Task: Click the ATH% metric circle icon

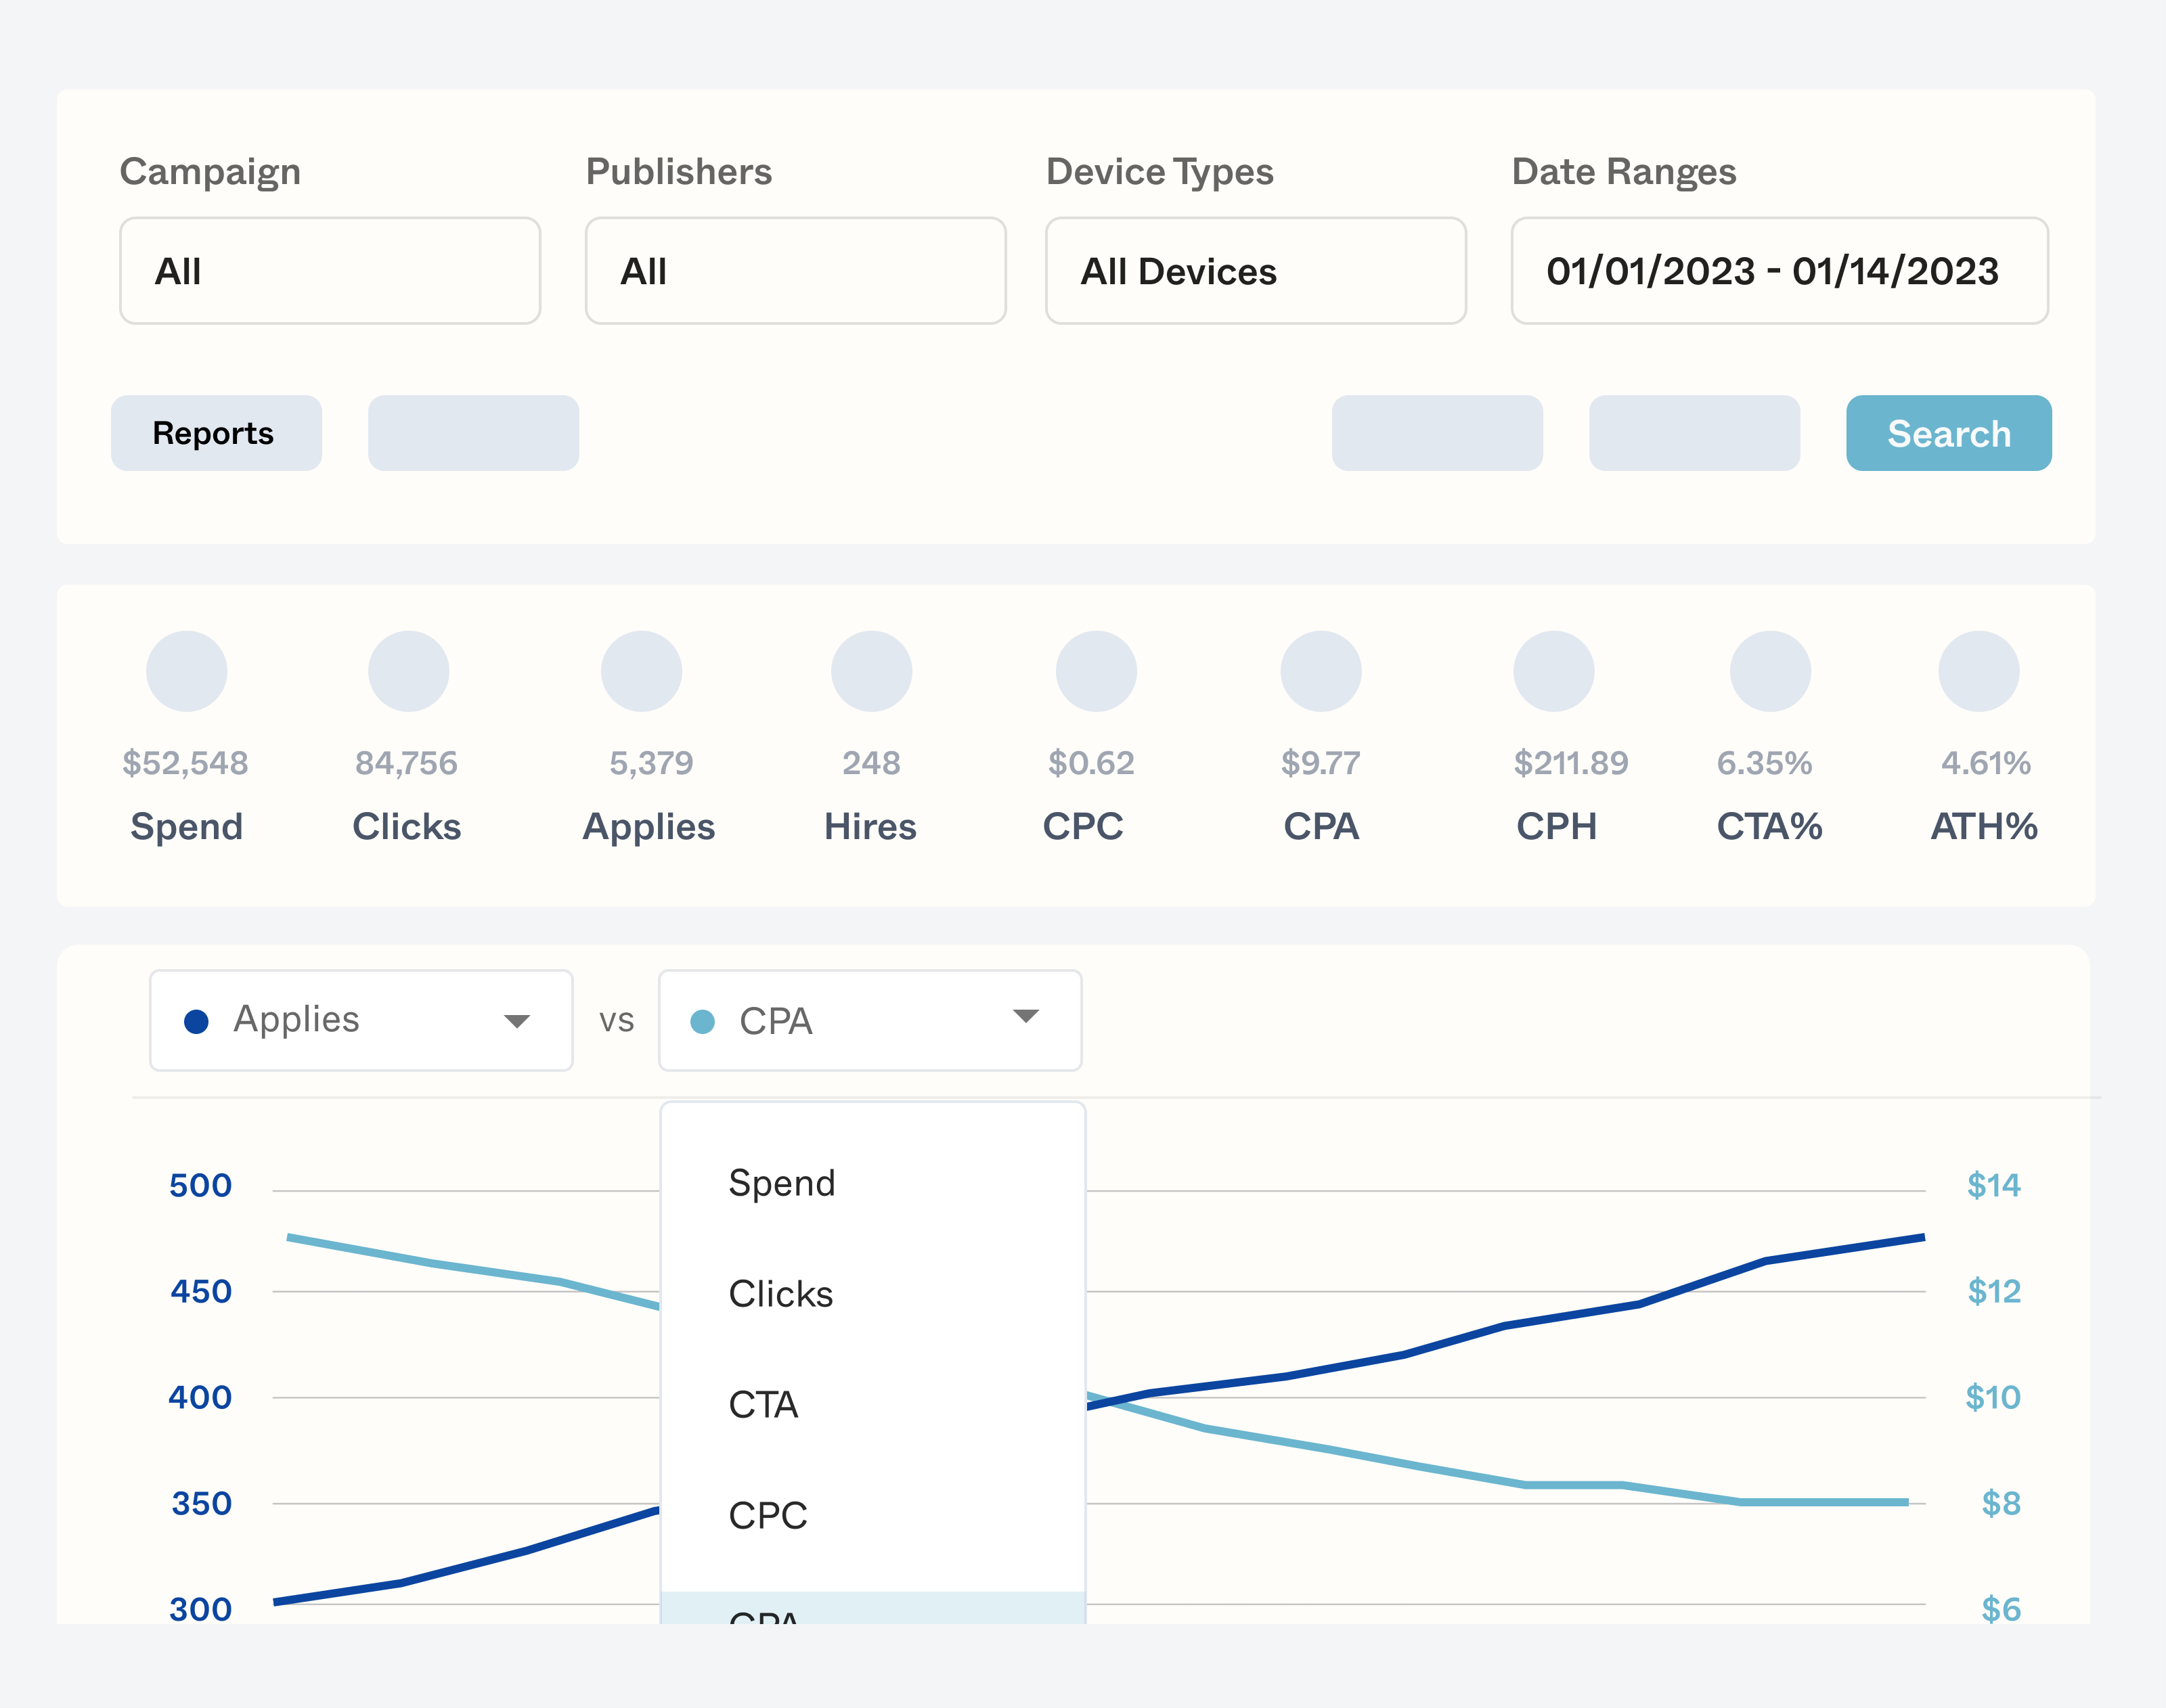Action: click(x=1978, y=671)
